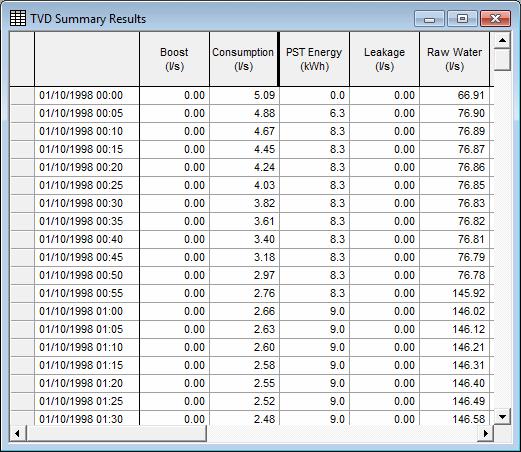Viewport: 521px width, 452px height.
Task: Click the scroll down arrow
Action: [x=502, y=416]
